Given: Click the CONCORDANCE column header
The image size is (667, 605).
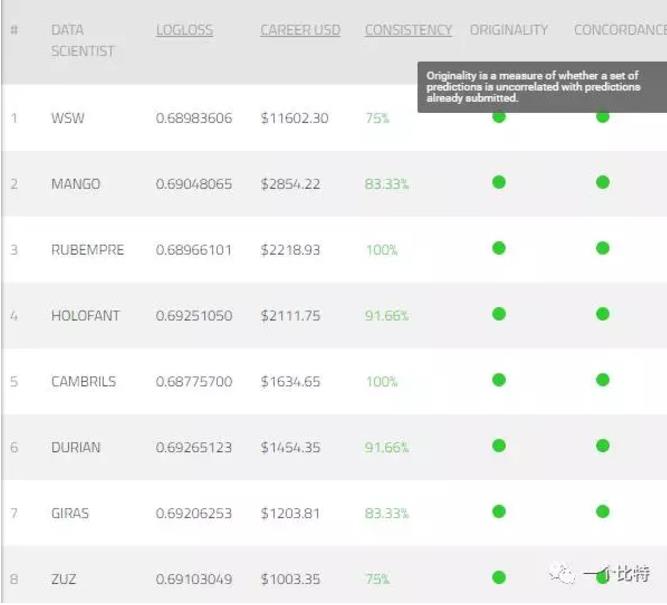Looking at the screenshot, I should pyautogui.click(x=620, y=30).
